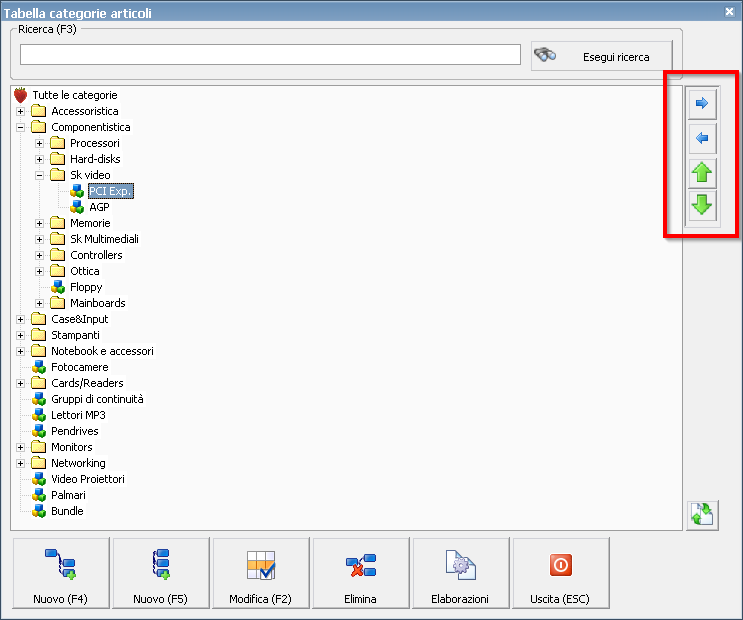Click the Uscita (ESC) button
The width and height of the screenshot is (743, 620).
[x=561, y=573]
